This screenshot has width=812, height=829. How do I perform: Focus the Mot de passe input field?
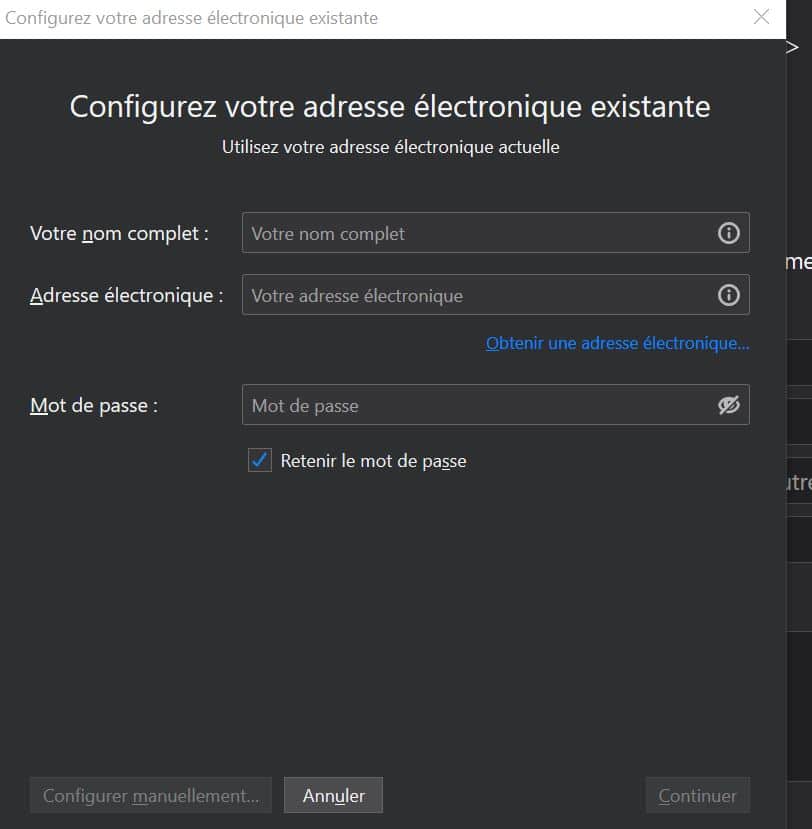(478, 405)
